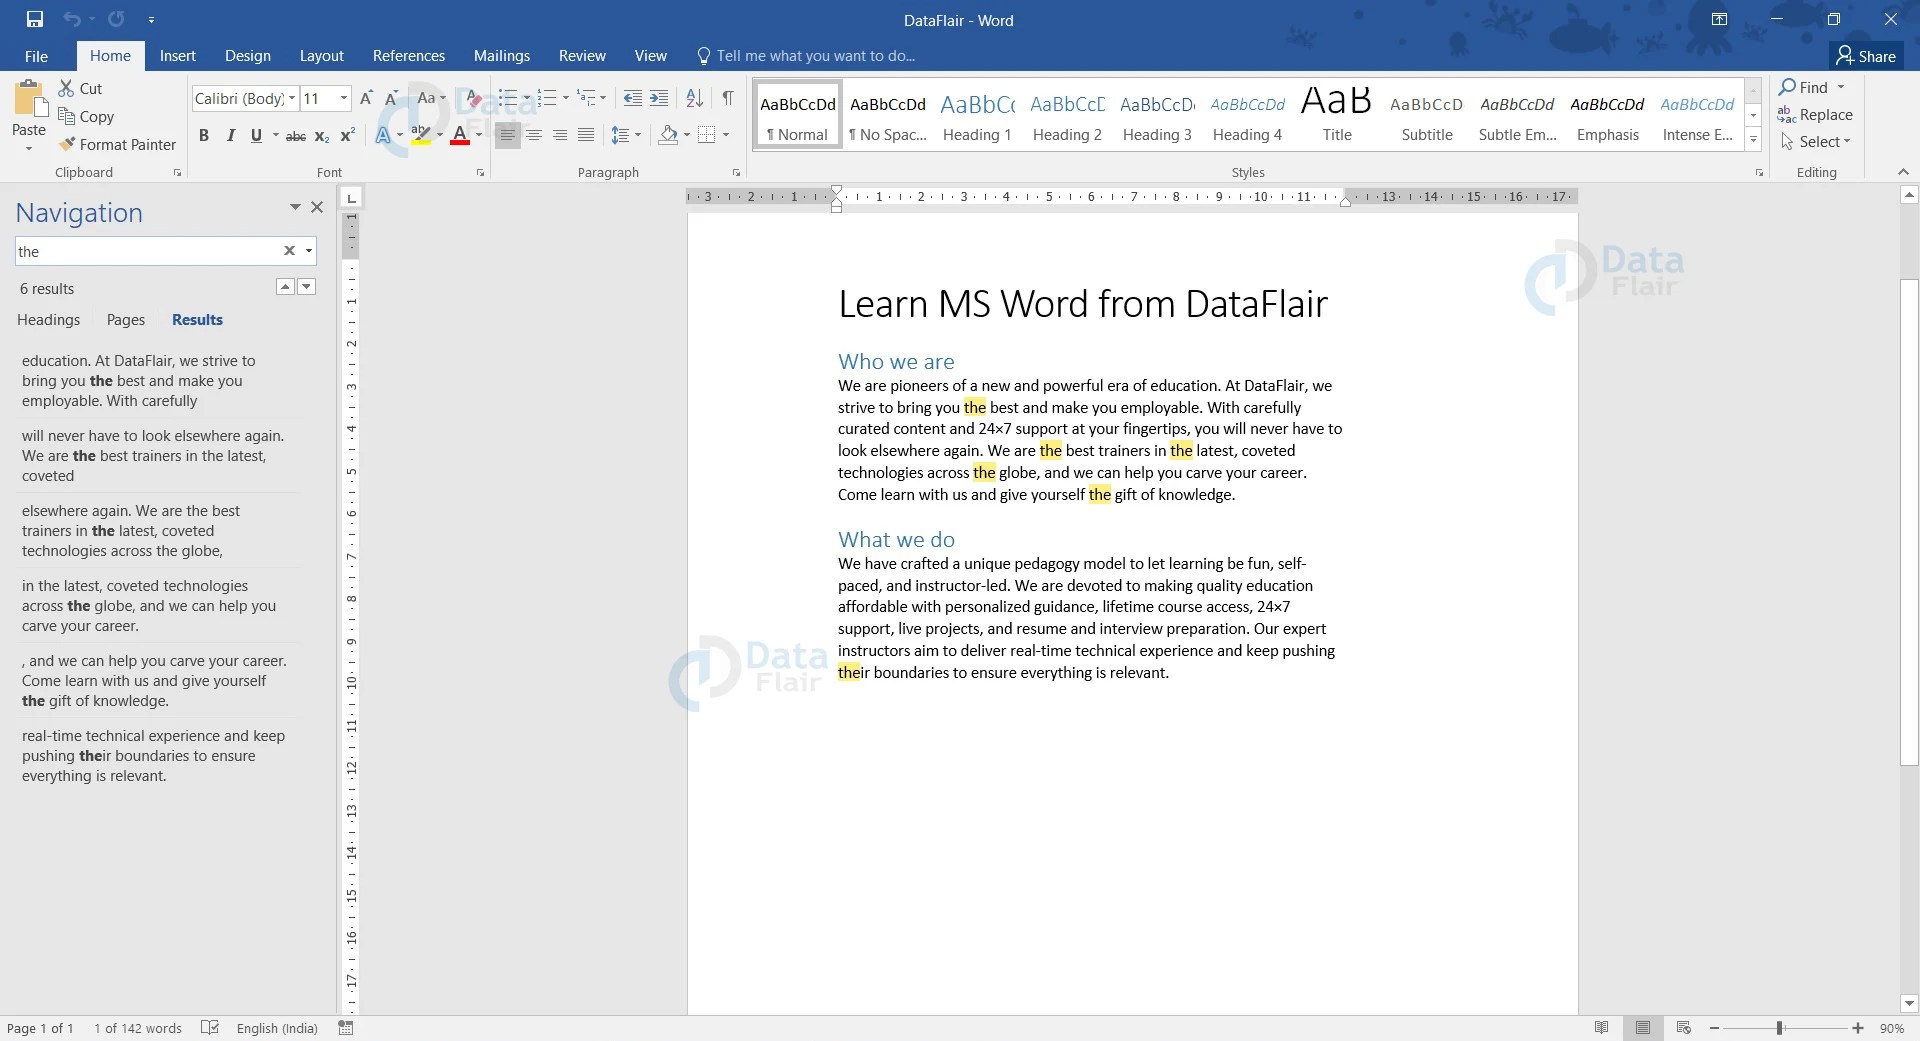
Task: Click the Sort A-Z icon
Action: pos(694,98)
